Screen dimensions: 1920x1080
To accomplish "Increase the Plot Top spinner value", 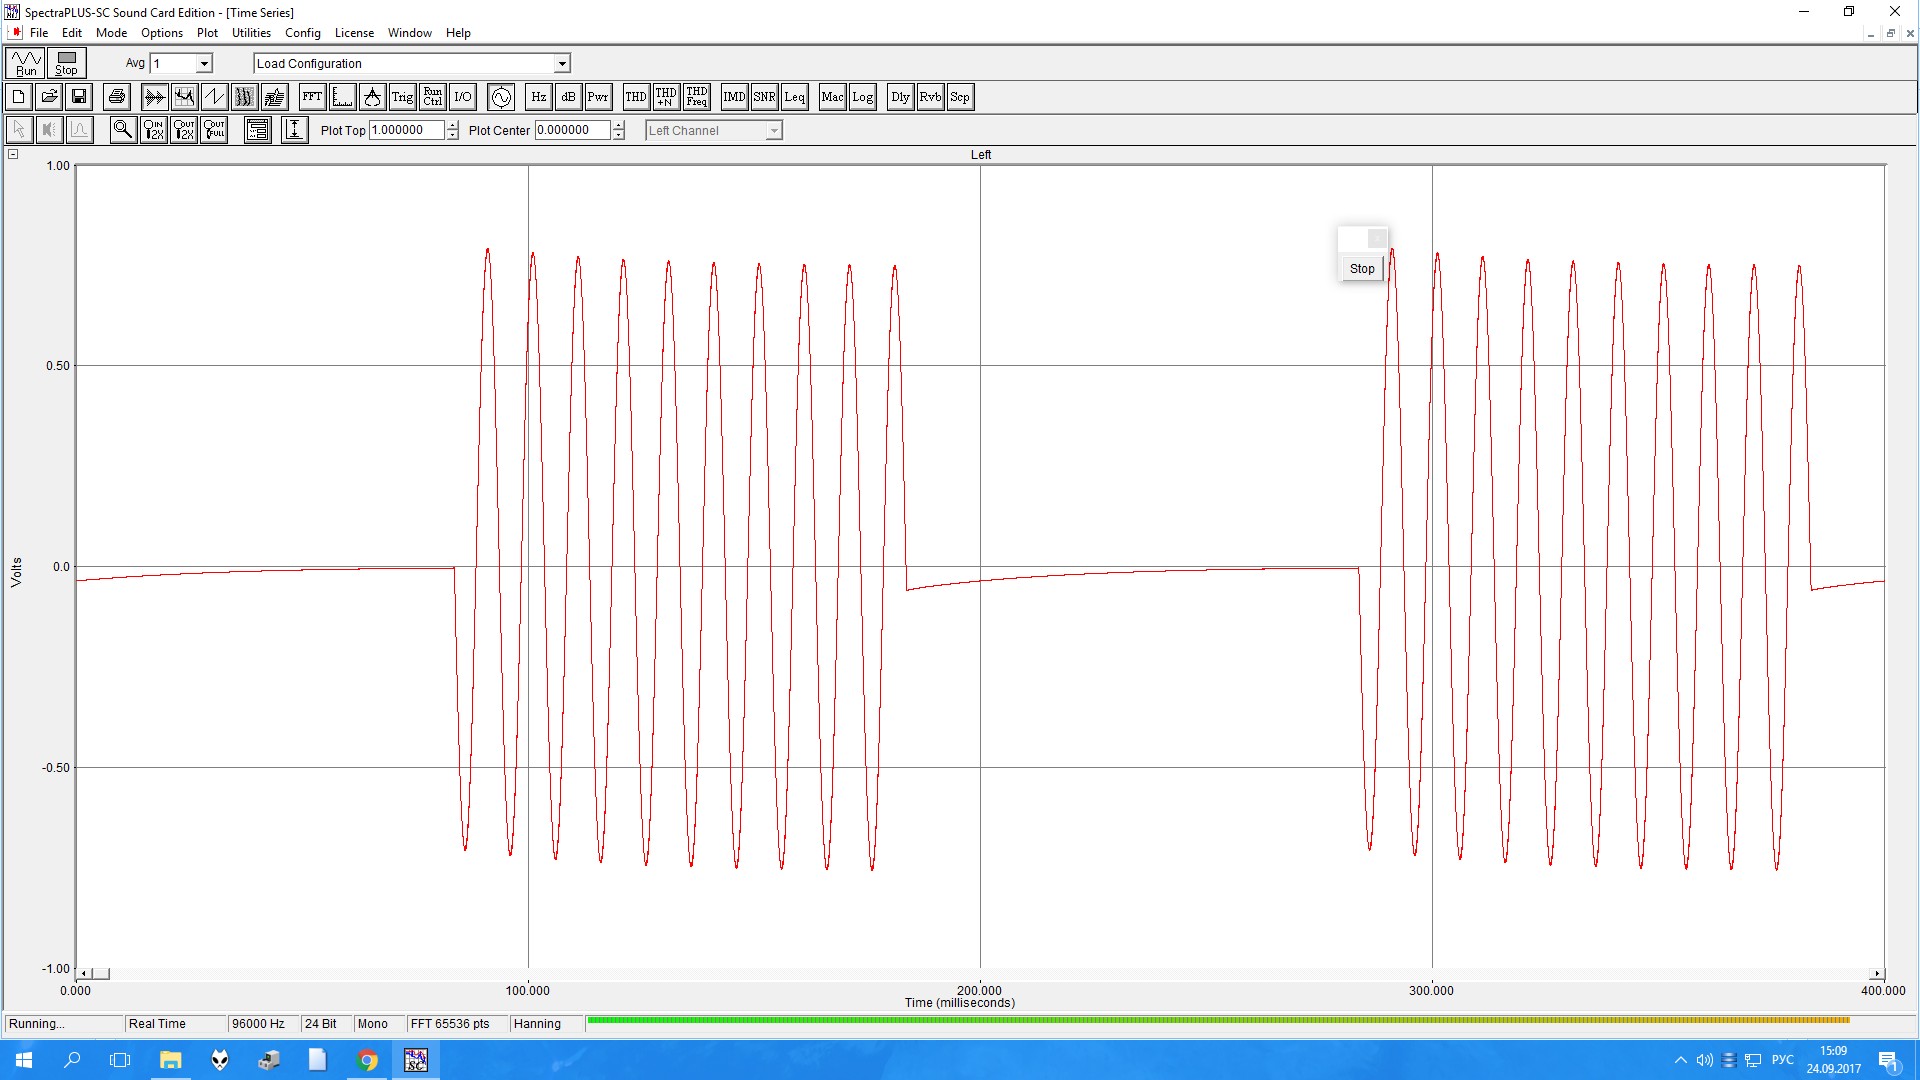I will point(453,125).
